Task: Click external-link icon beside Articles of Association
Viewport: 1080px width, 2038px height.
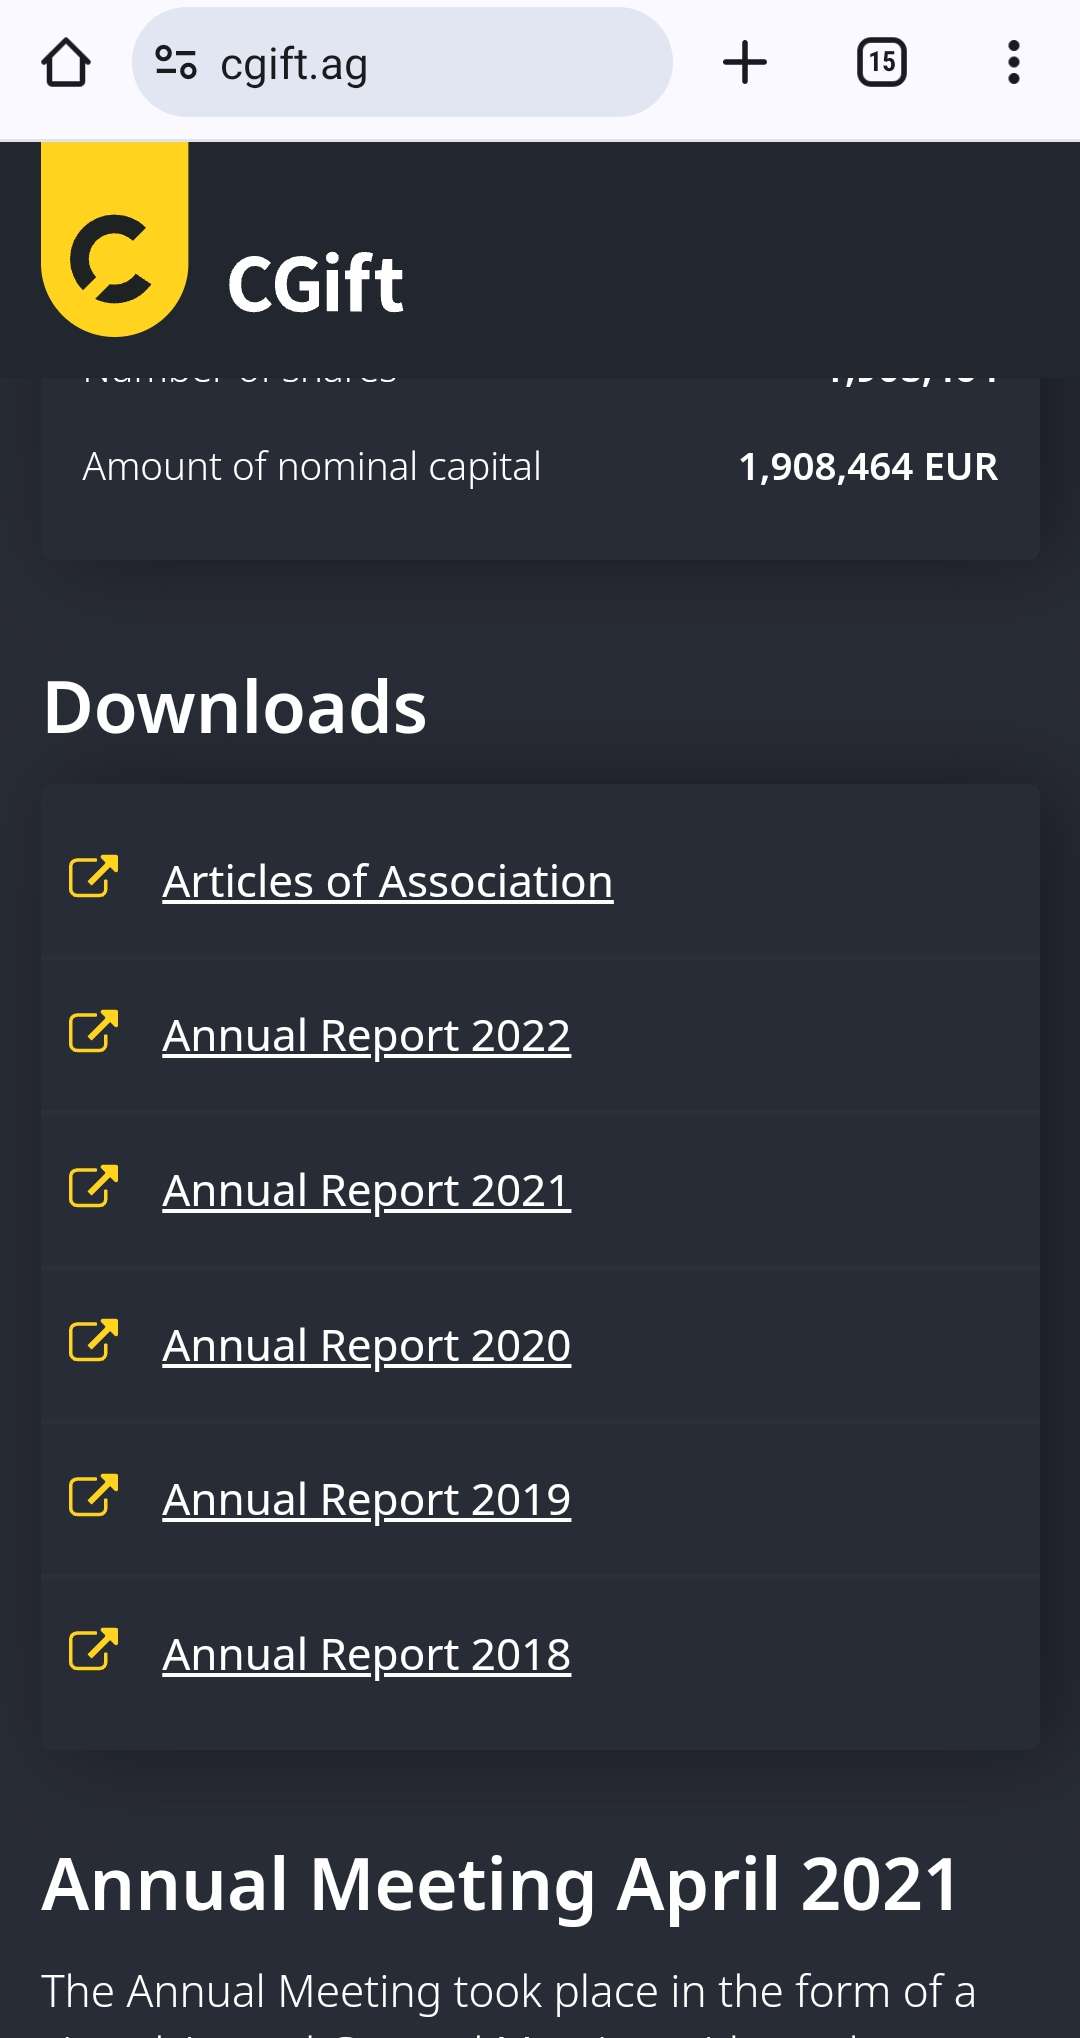Action: point(93,877)
